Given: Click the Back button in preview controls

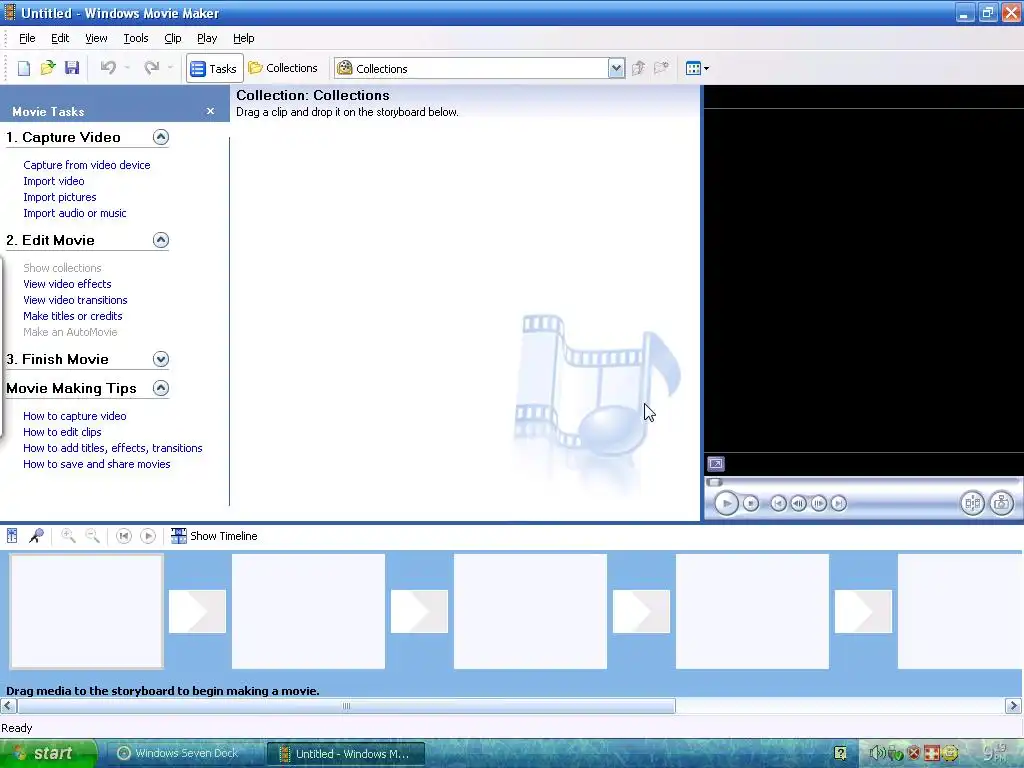Looking at the screenshot, I should point(778,504).
